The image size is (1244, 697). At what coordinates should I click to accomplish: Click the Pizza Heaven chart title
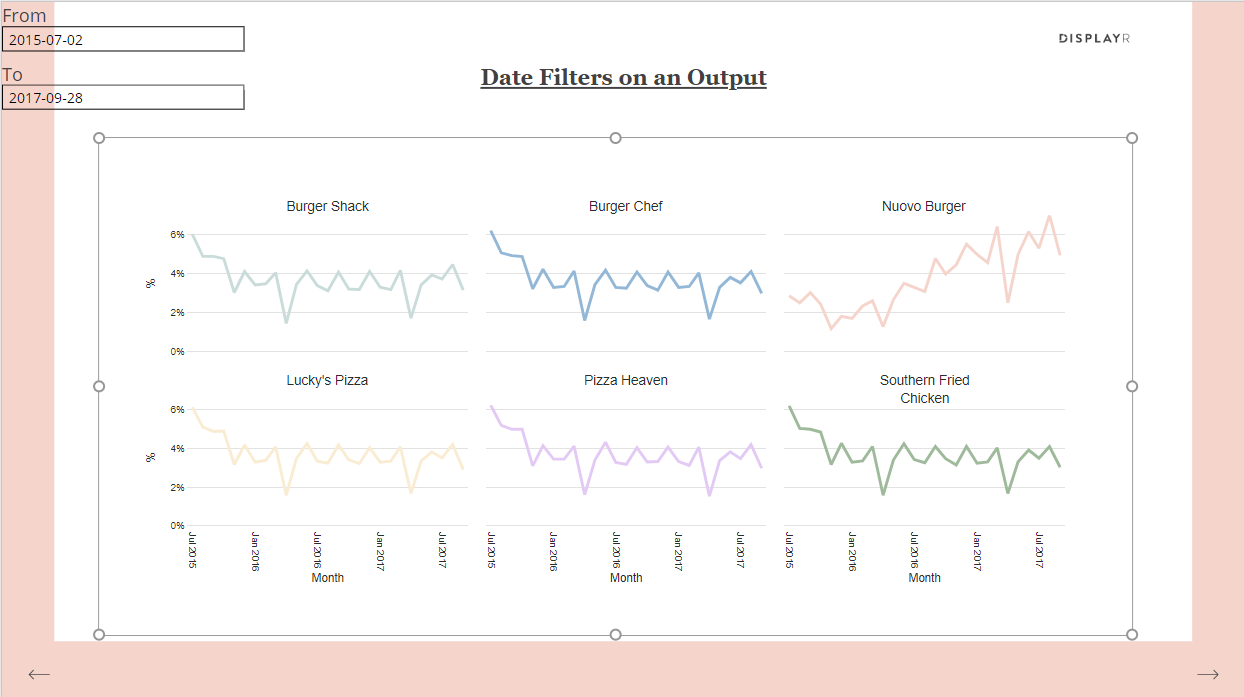pos(626,380)
